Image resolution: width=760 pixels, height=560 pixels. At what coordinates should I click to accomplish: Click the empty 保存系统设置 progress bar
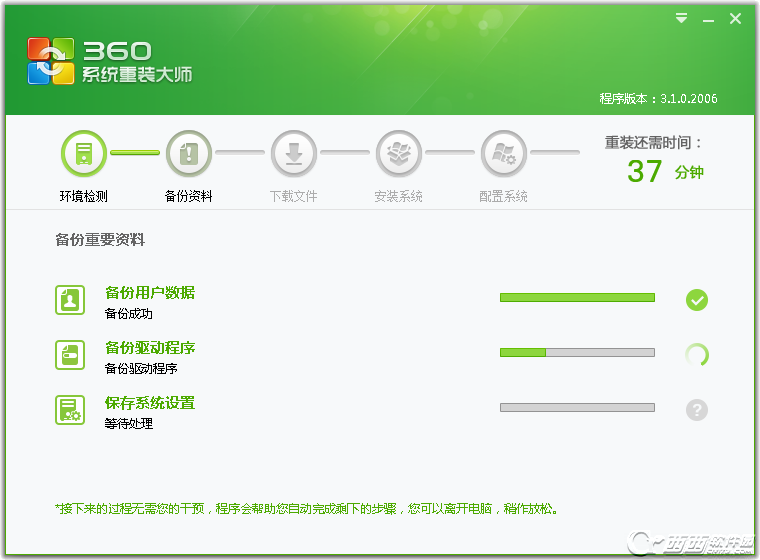[x=577, y=407]
